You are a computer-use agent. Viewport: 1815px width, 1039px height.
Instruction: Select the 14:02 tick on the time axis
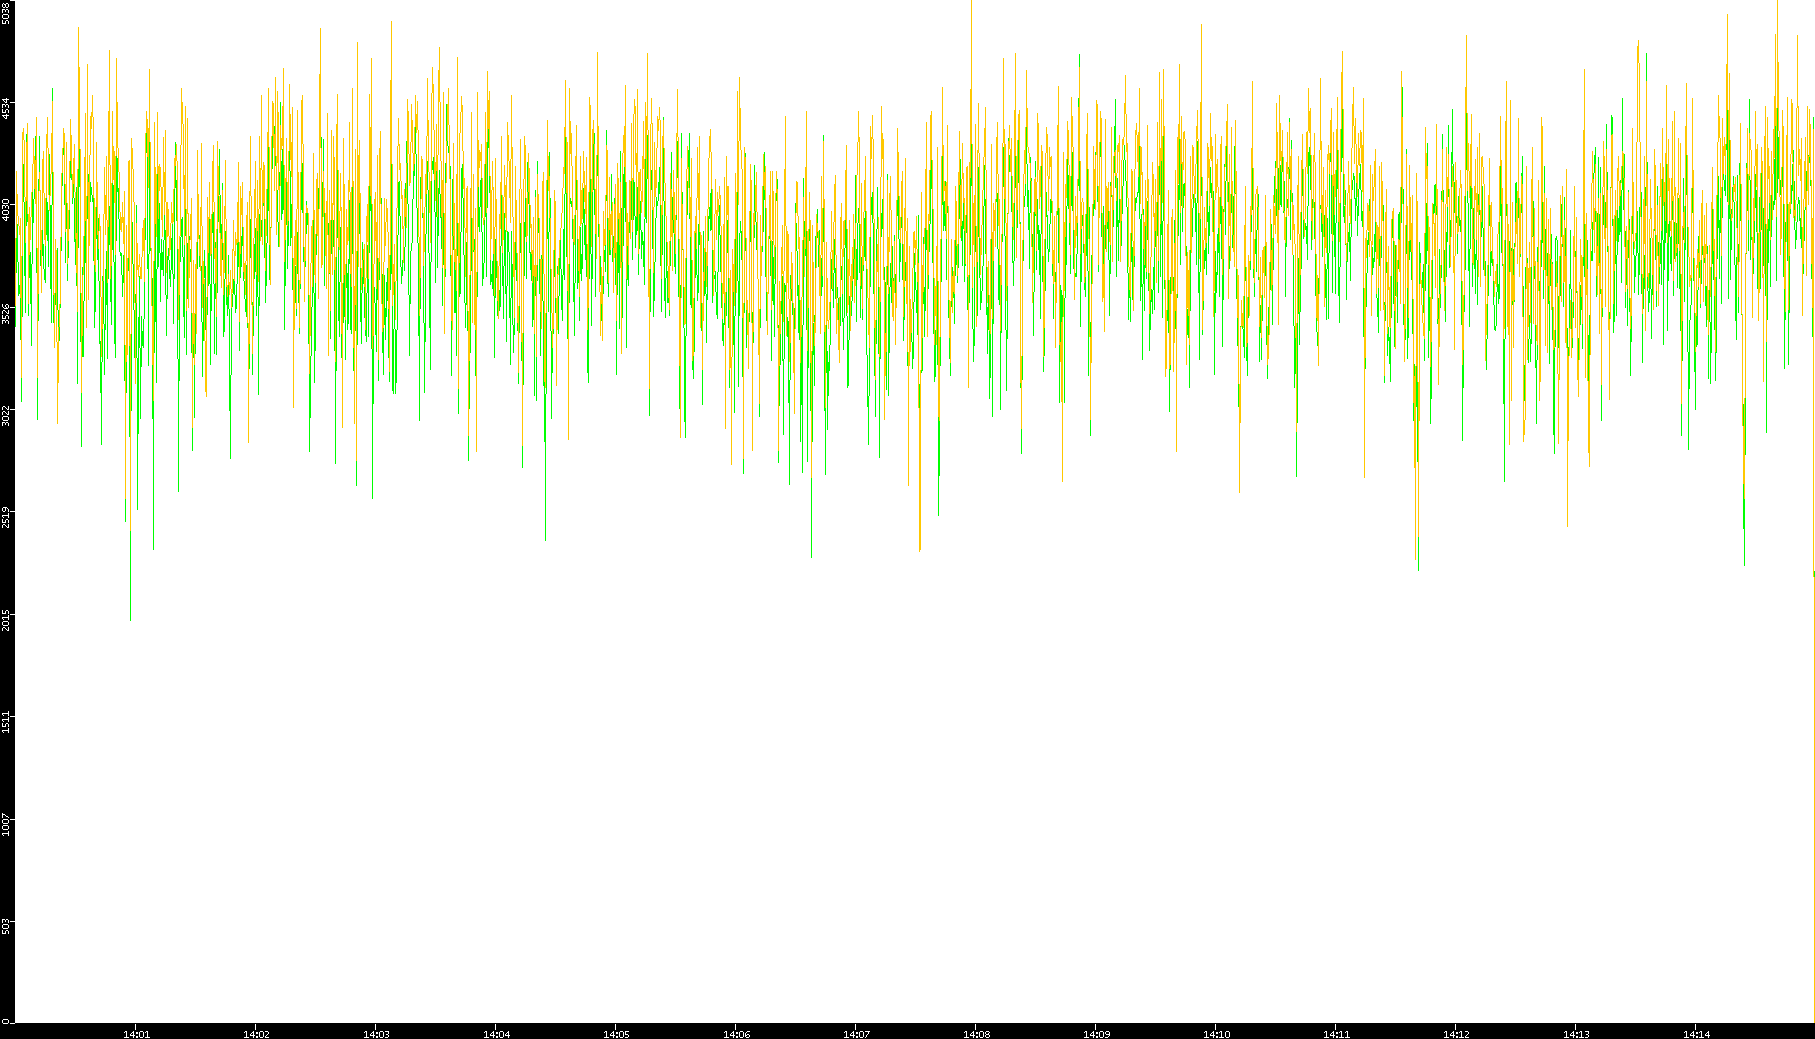coord(257,1034)
